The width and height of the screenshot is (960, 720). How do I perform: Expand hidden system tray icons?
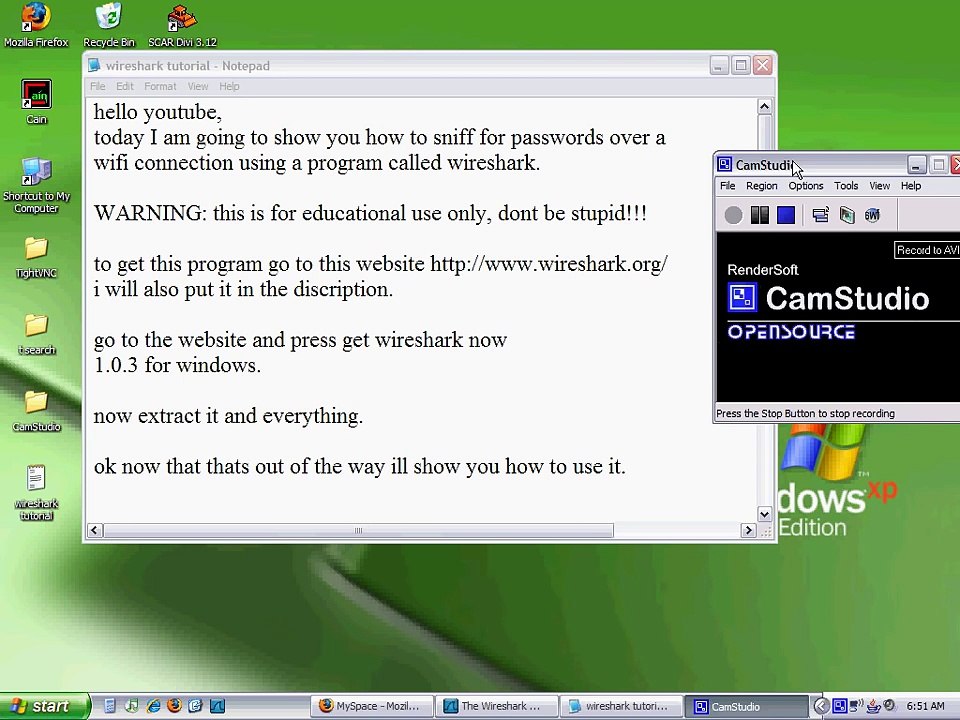822,706
